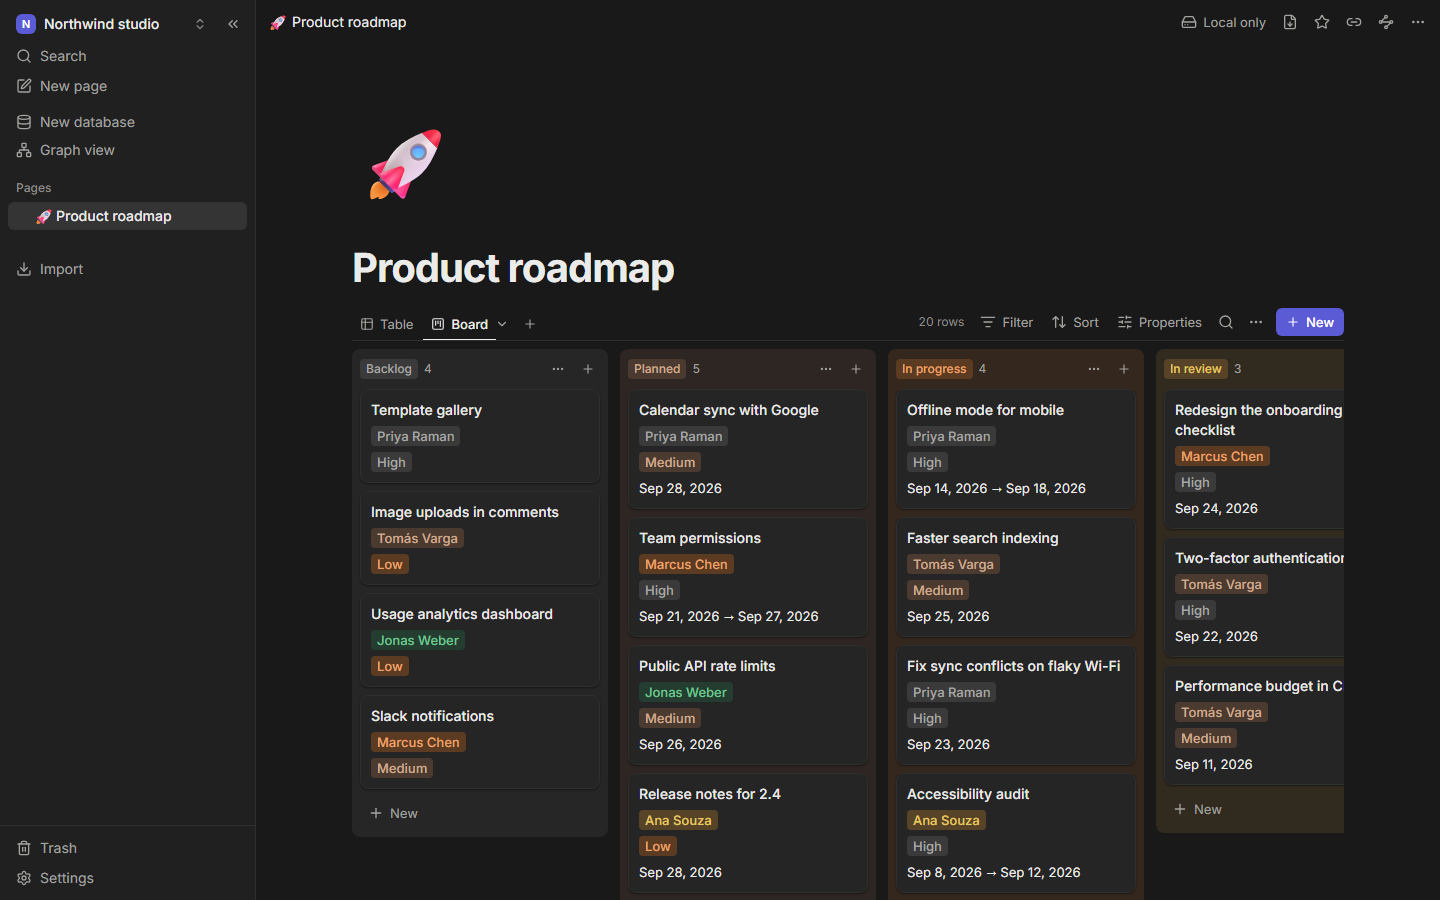Select the Board view tab
Screen dimensions: 1440x900
[x=460, y=324]
